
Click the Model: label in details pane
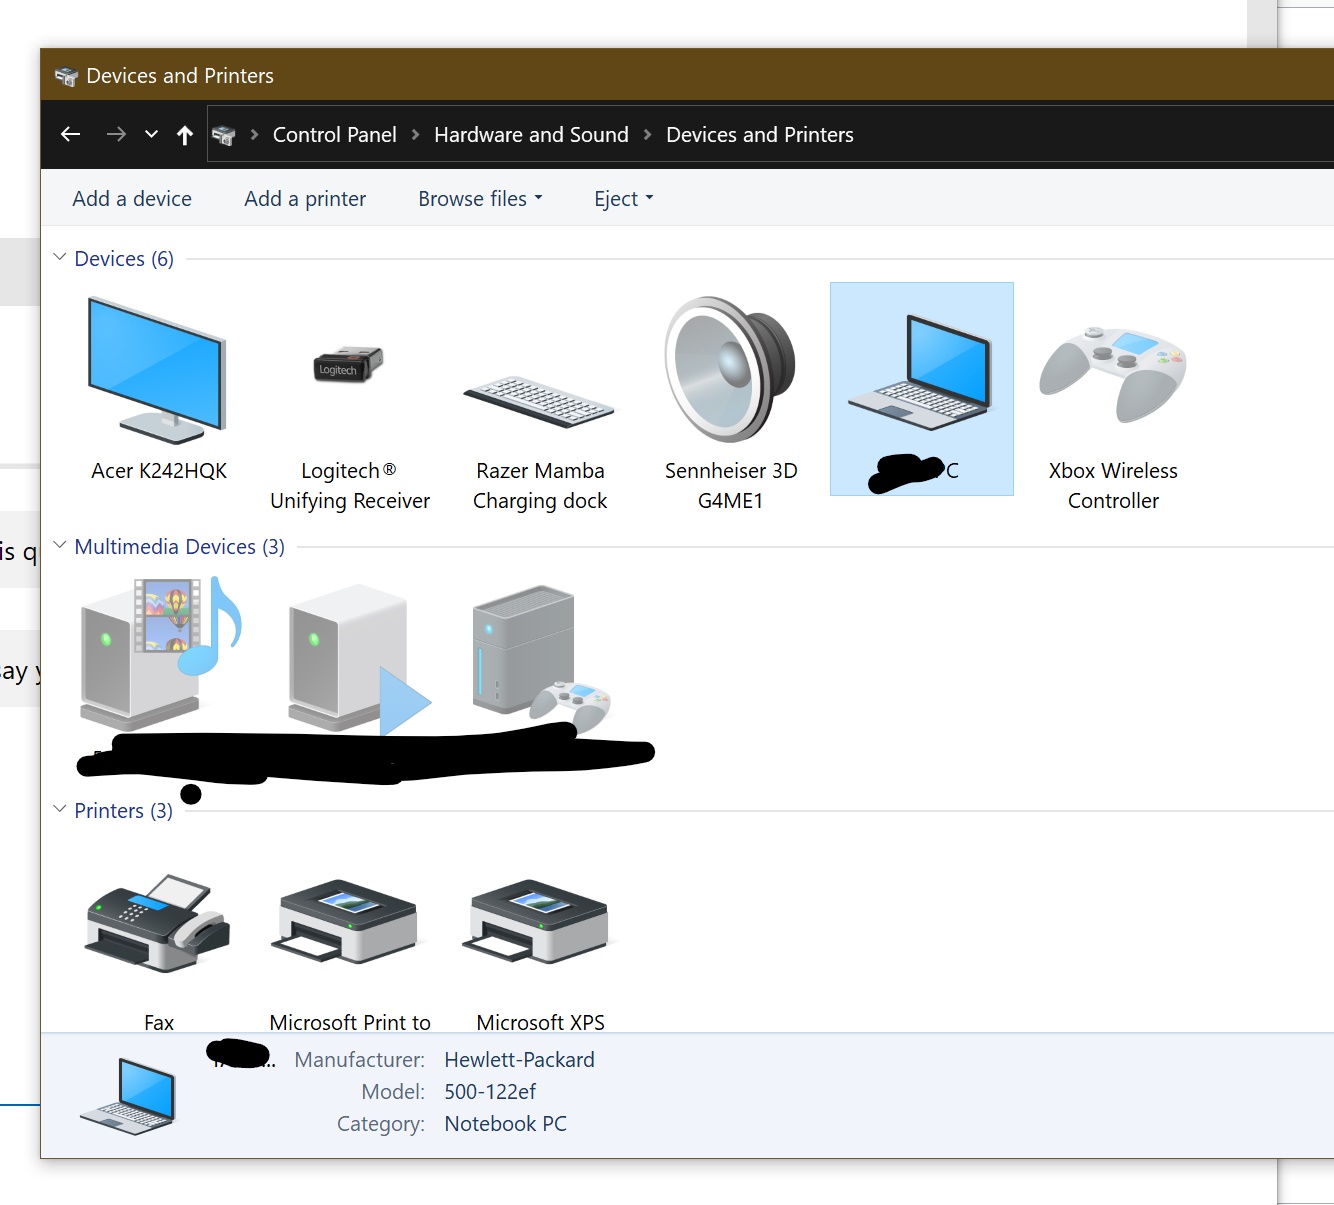(x=393, y=1092)
